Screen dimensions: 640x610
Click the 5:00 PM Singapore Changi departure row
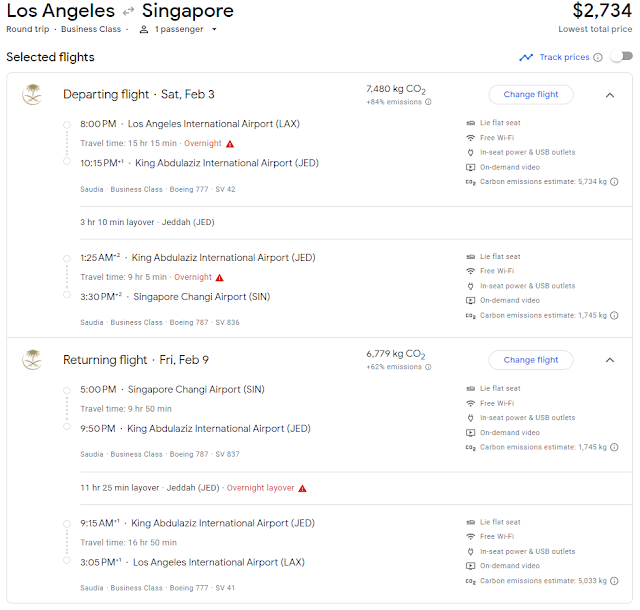[x=172, y=390]
